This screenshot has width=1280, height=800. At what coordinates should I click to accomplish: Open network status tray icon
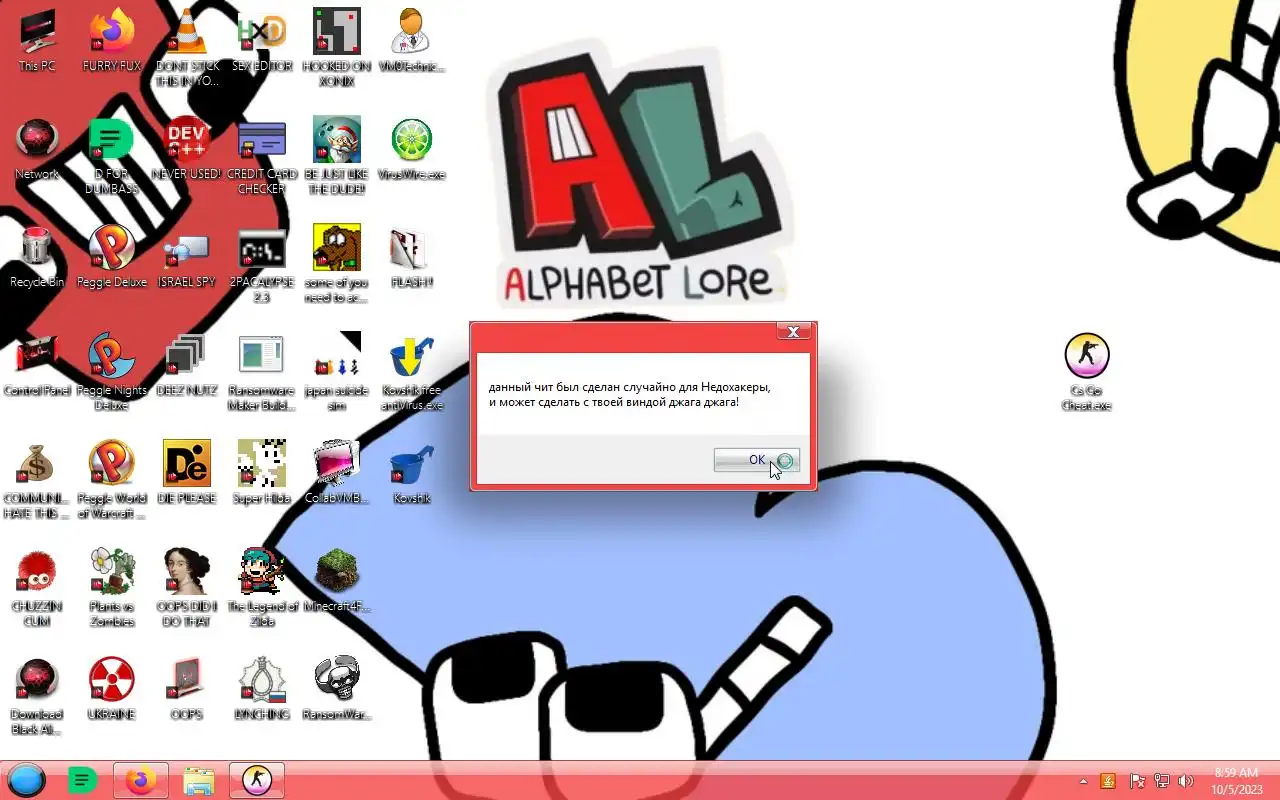tap(1162, 781)
